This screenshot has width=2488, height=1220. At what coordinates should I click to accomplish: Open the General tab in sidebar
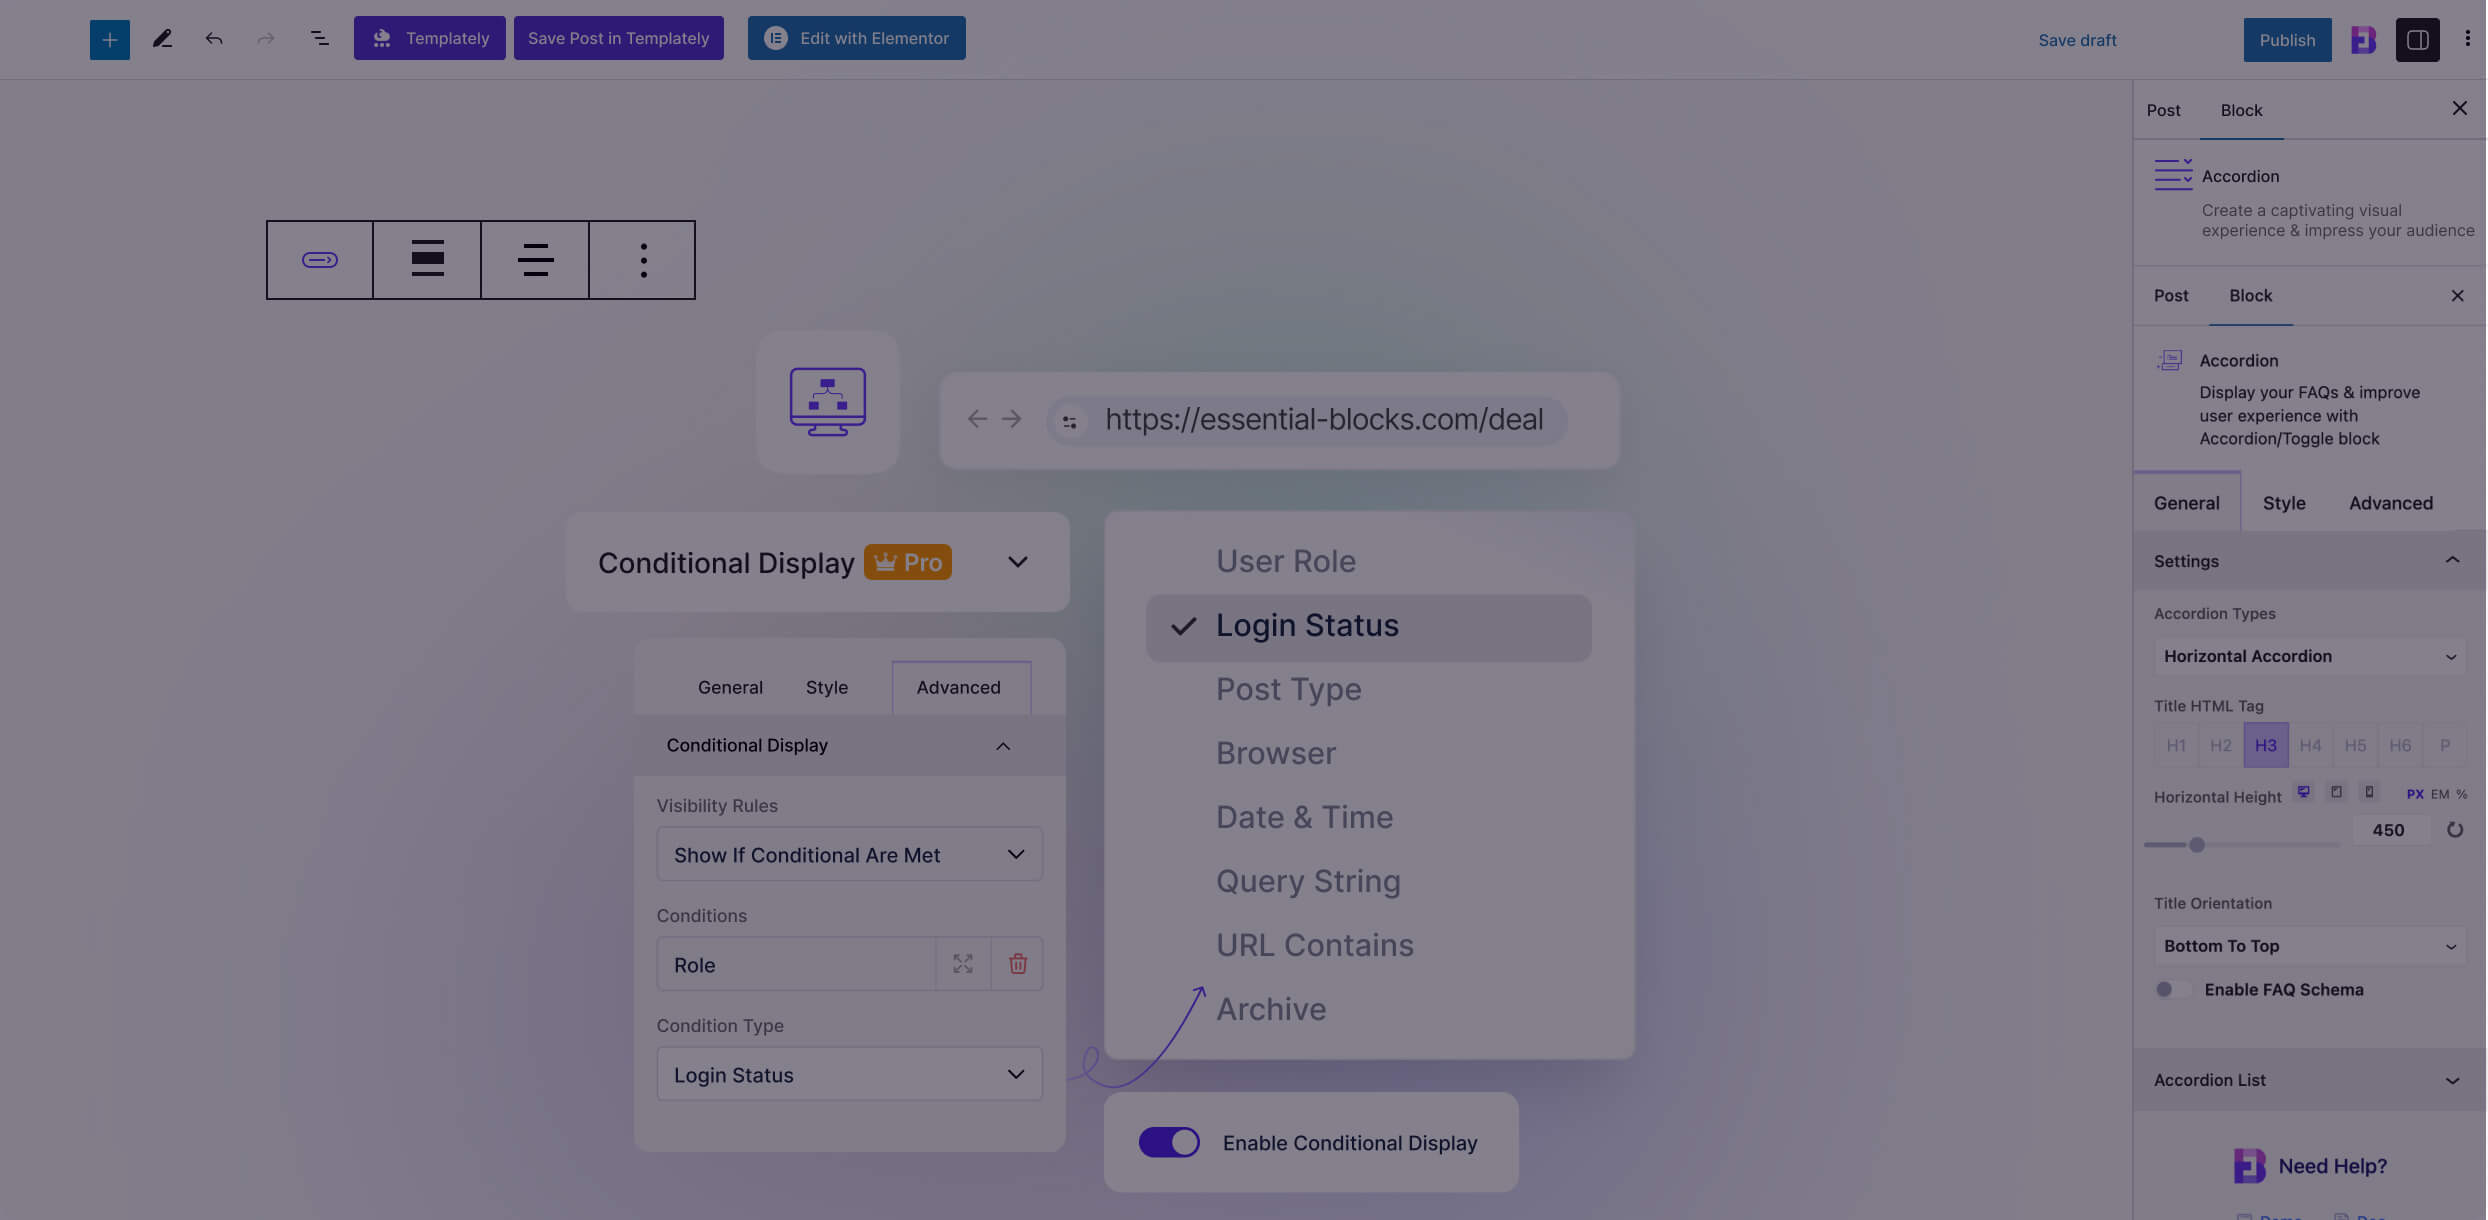(x=2186, y=503)
